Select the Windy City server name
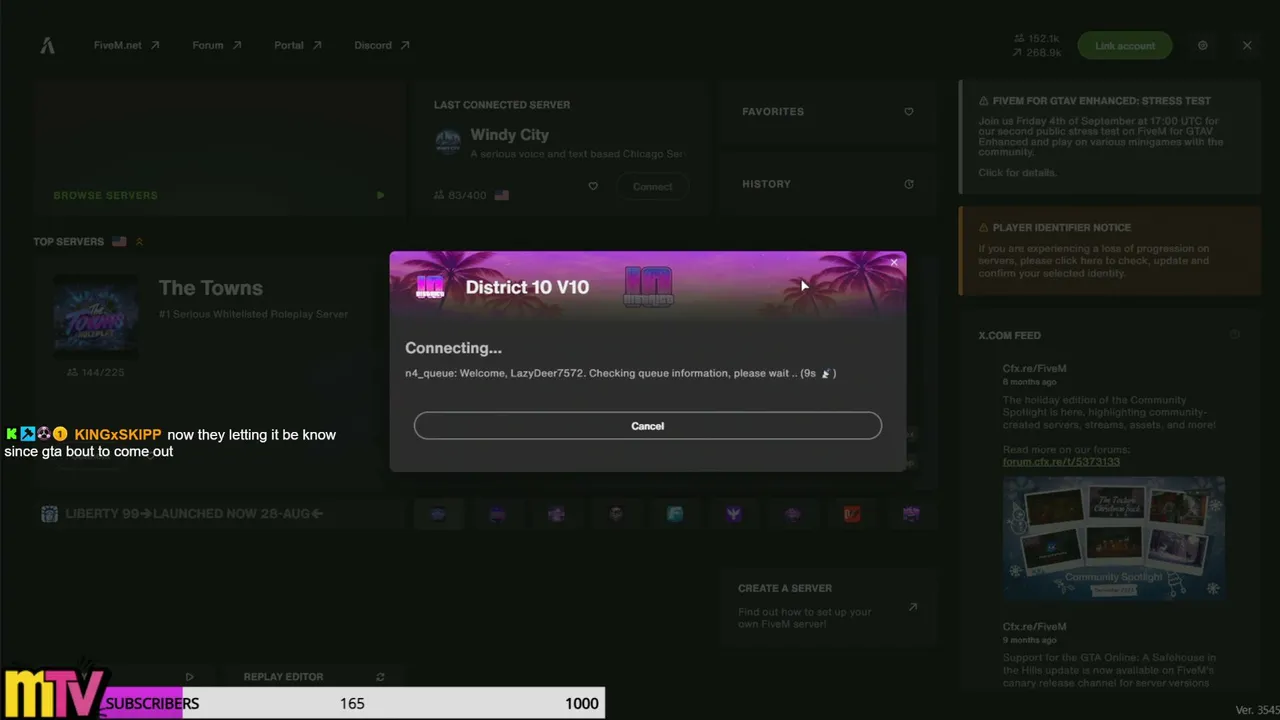The image size is (1280, 720). [x=509, y=135]
